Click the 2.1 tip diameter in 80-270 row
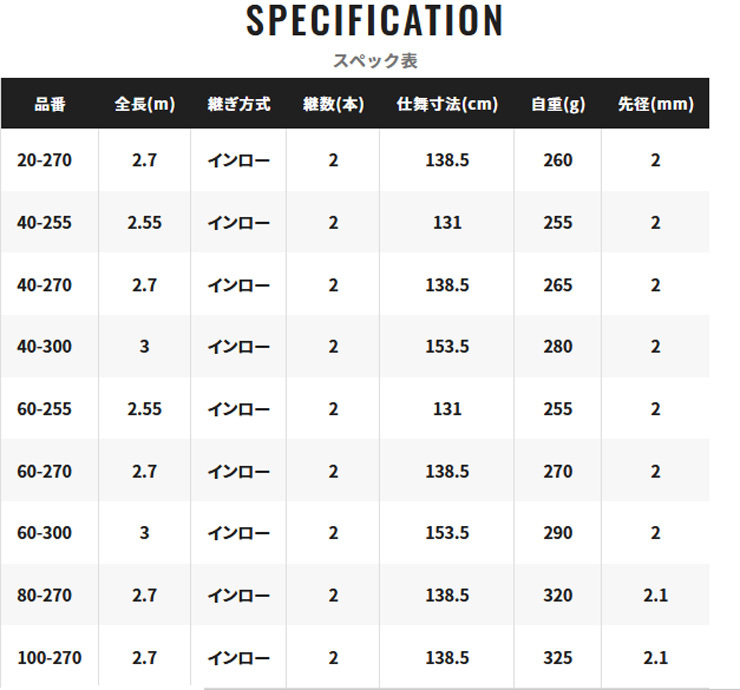 (655, 595)
